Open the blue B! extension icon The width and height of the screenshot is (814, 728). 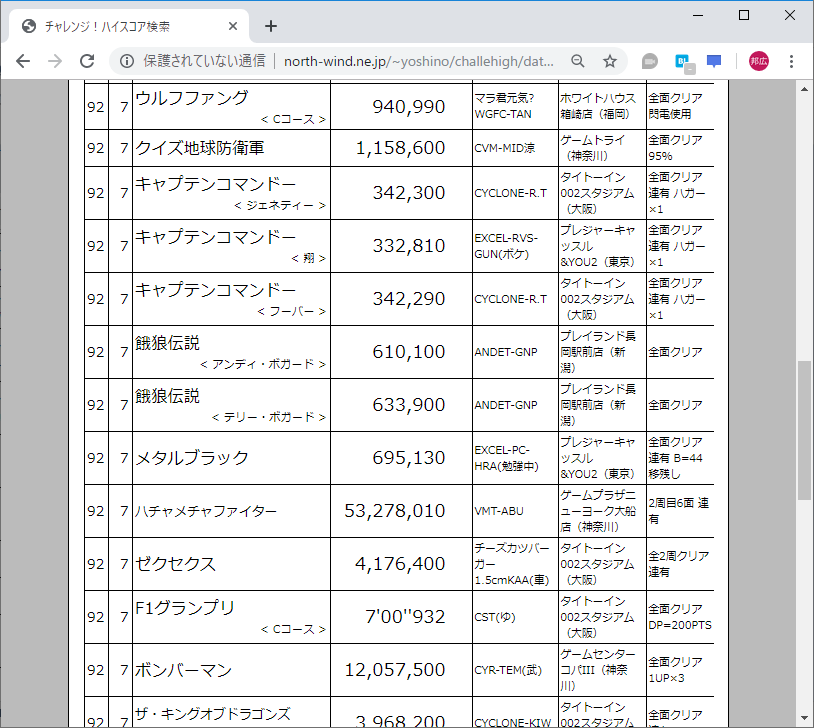coord(684,62)
